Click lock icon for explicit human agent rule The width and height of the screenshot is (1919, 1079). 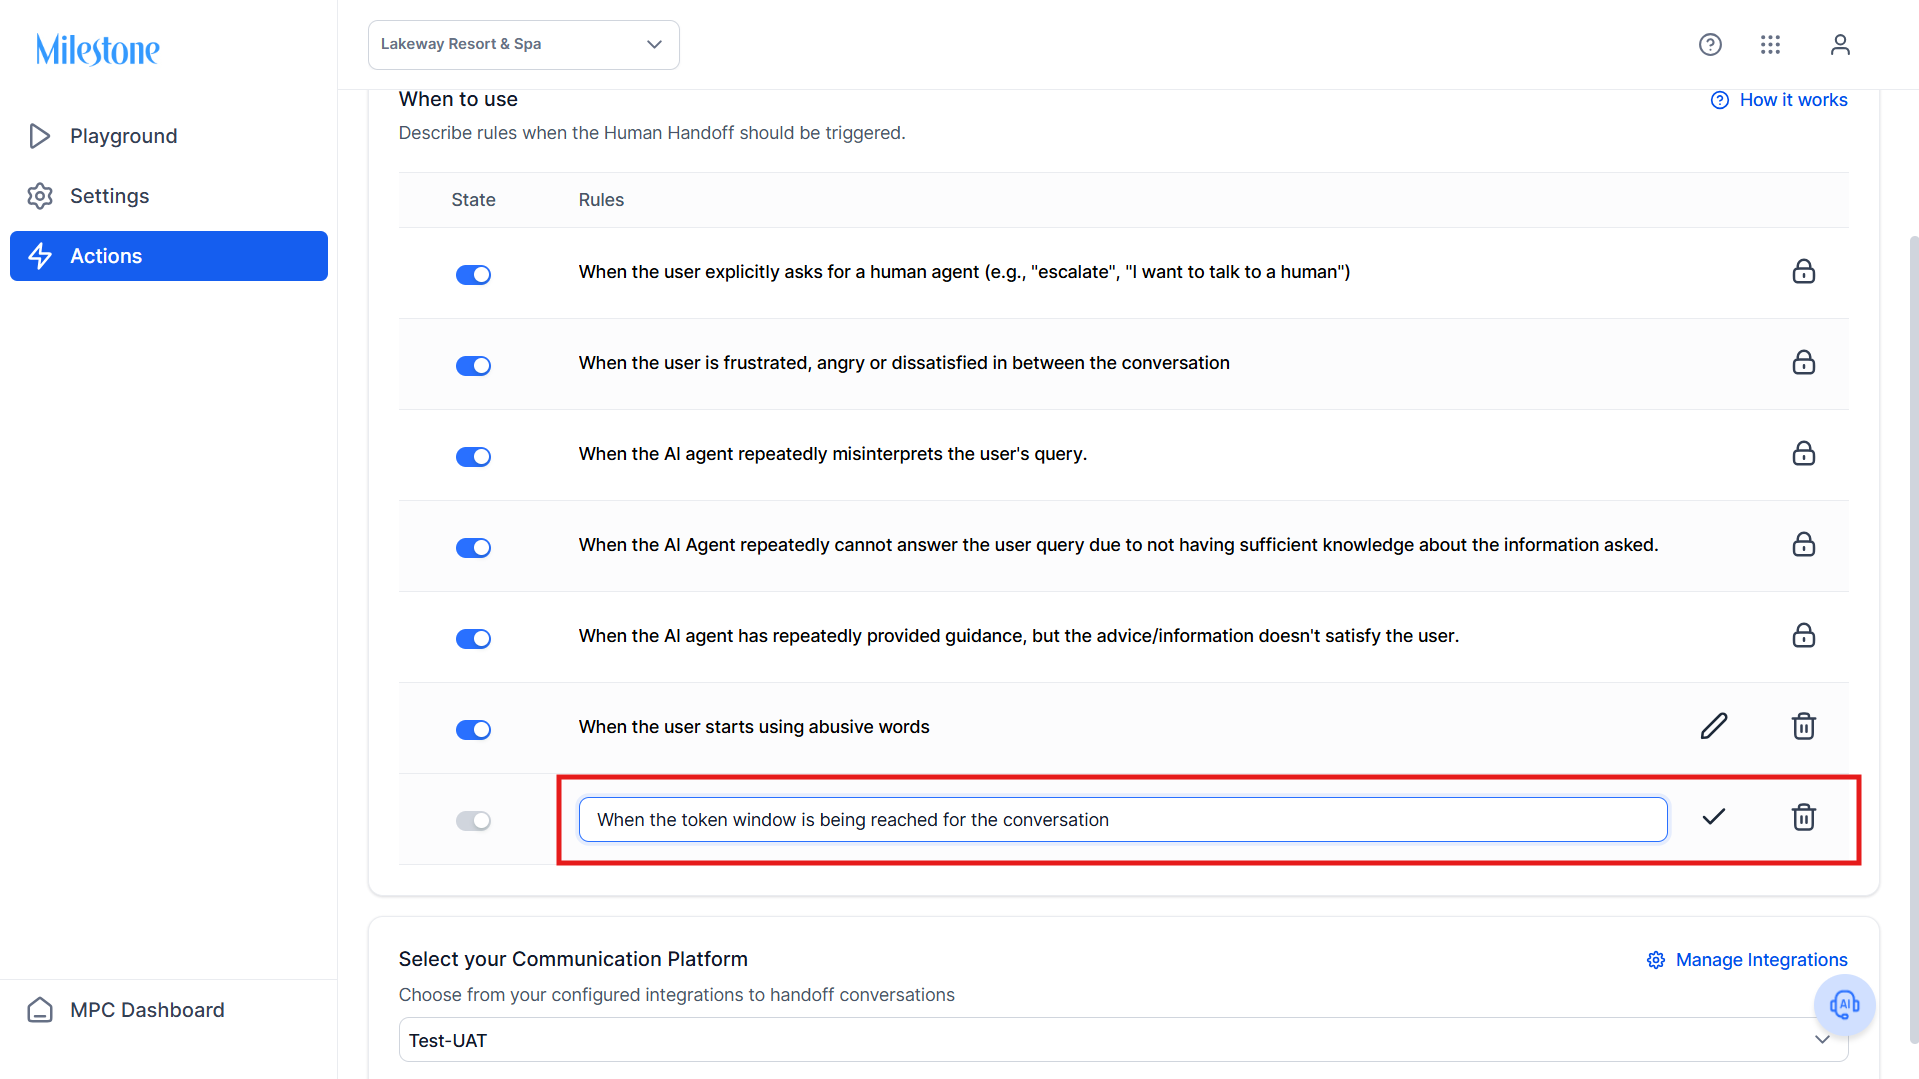(1803, 272)
